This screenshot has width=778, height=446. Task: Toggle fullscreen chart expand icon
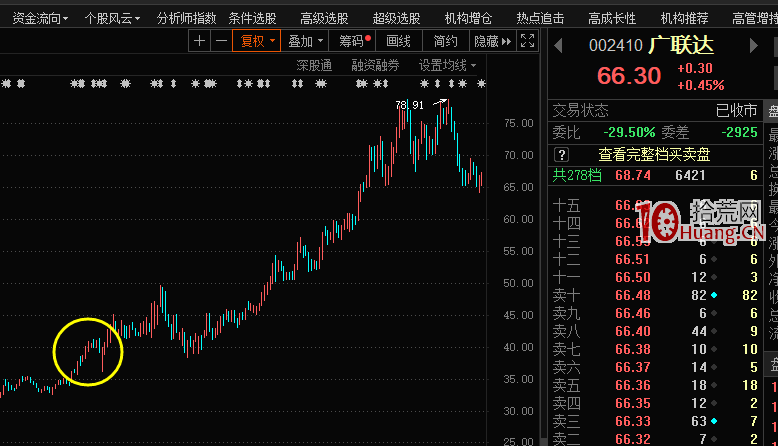click(x=527, y=41)
